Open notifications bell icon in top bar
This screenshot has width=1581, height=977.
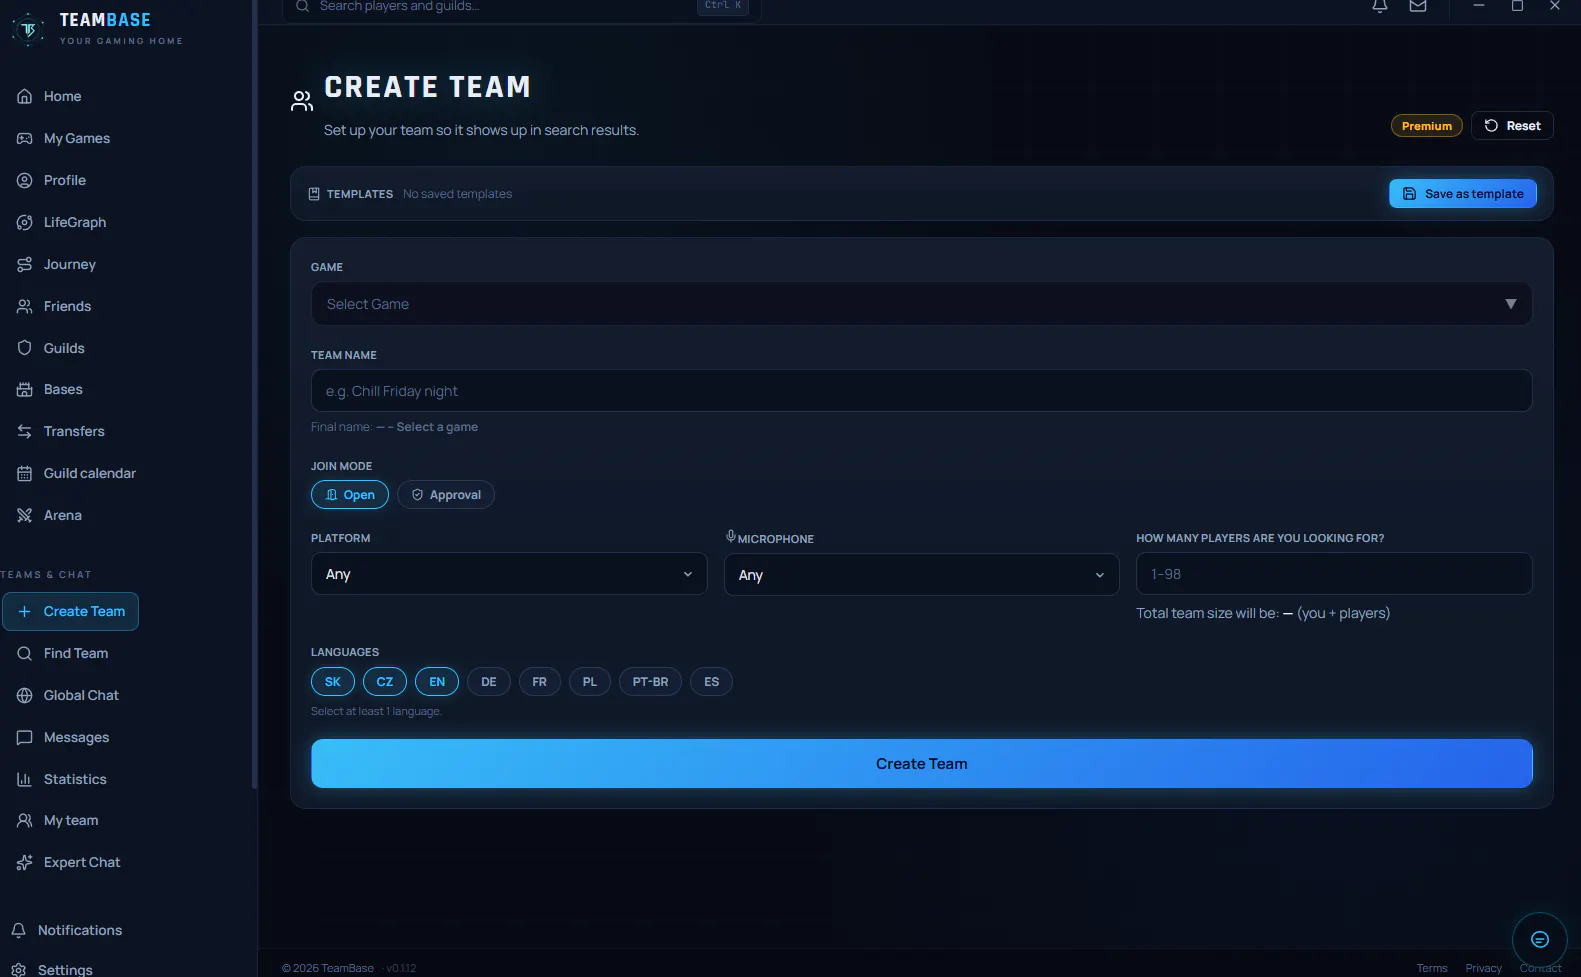[x=1380, y=6]
